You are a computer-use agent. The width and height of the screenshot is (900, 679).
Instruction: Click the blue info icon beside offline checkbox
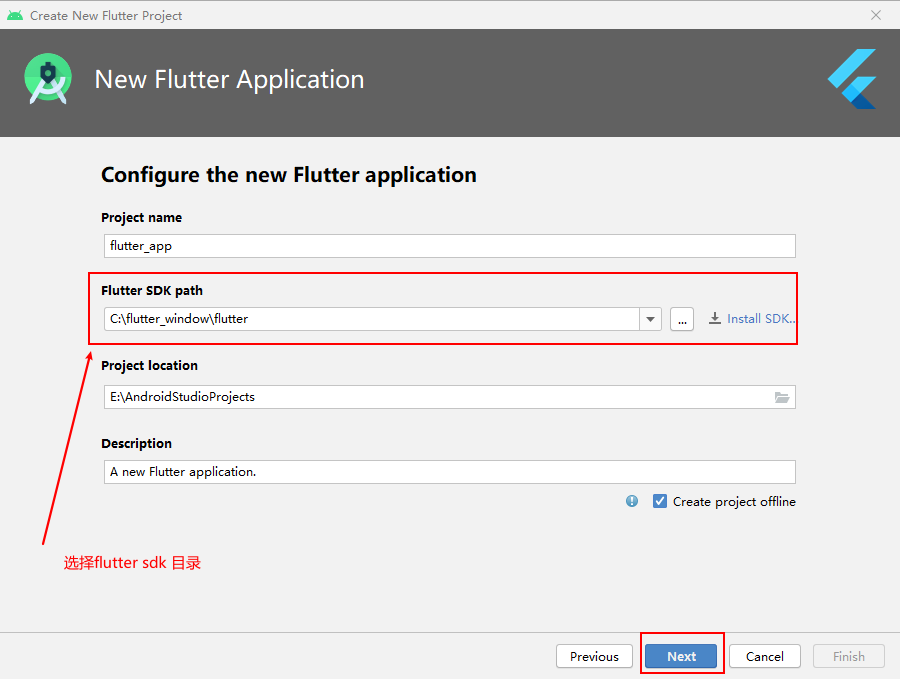pyautogui.click(x=632, y=501)
